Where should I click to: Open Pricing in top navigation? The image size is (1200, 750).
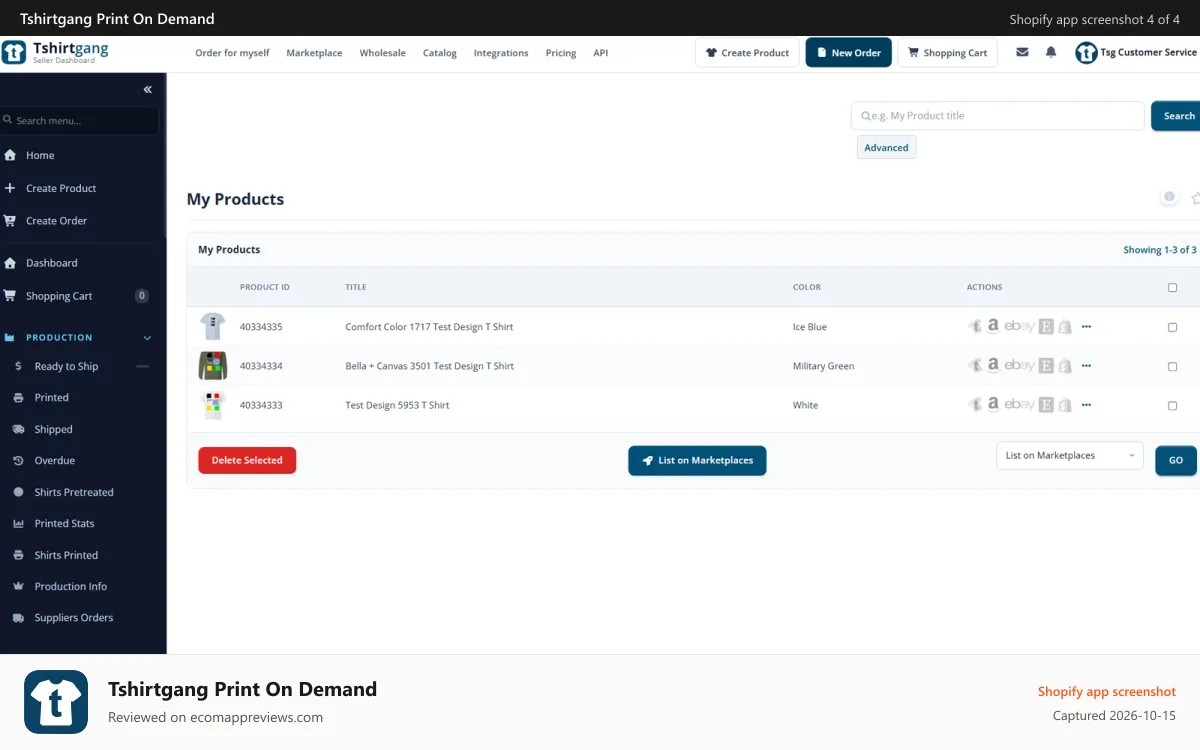pyautogui.click(x=561, y=53)
